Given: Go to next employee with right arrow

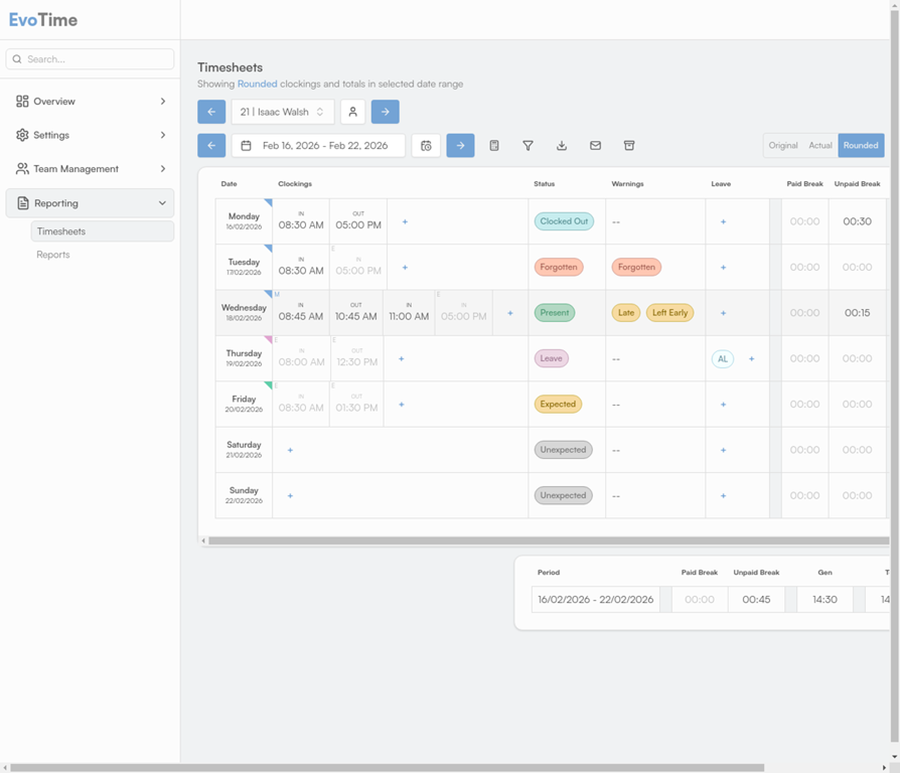Looking at the screenshot, I should coord(385,112).
